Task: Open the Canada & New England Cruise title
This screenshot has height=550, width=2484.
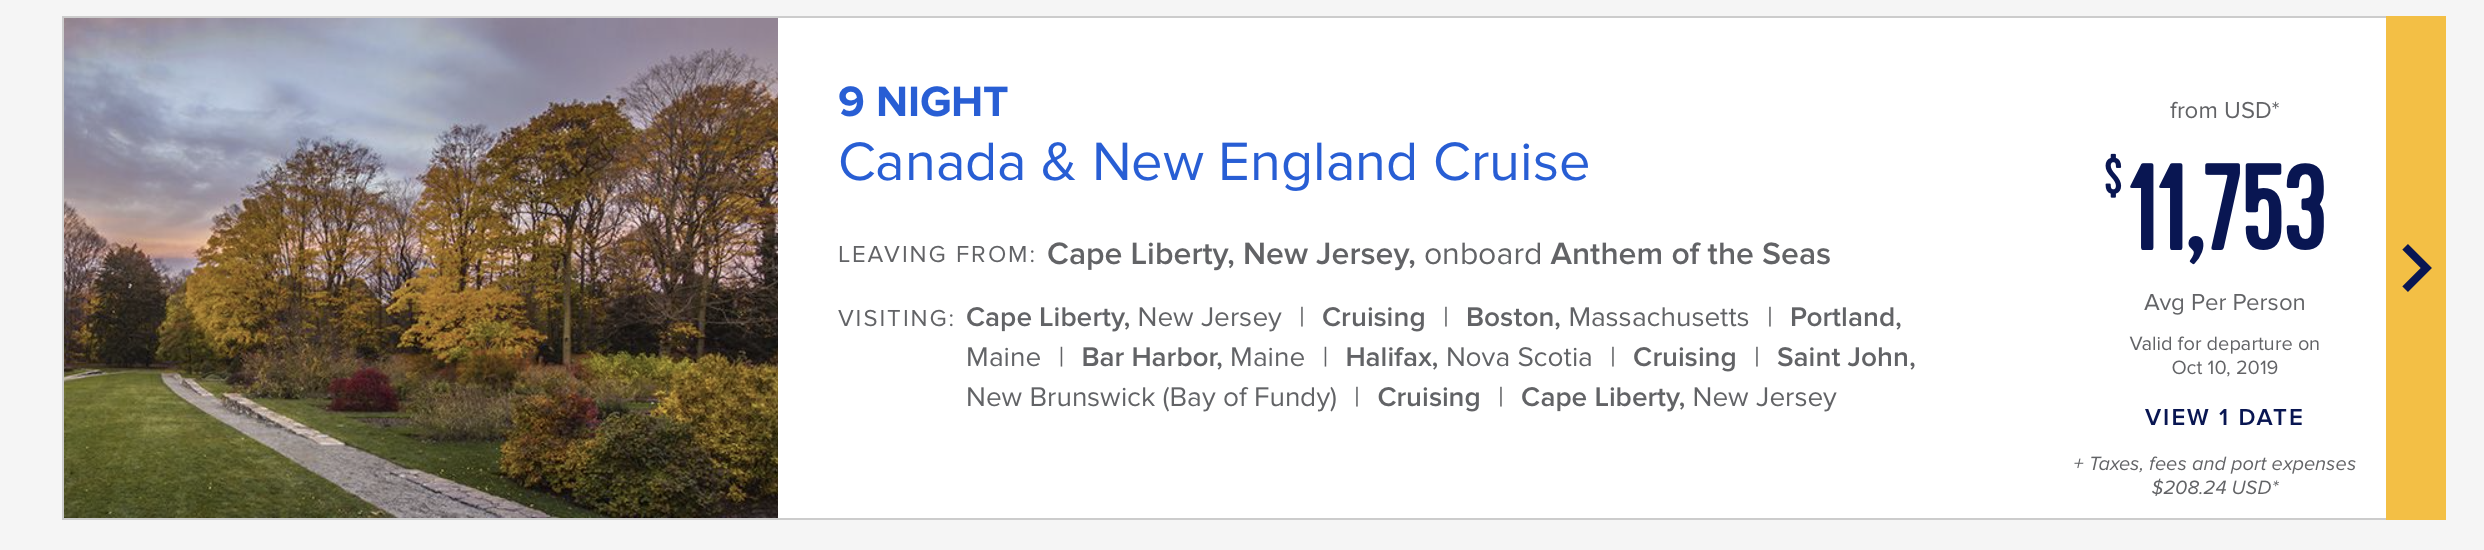Action: (x=1213, y=162)
